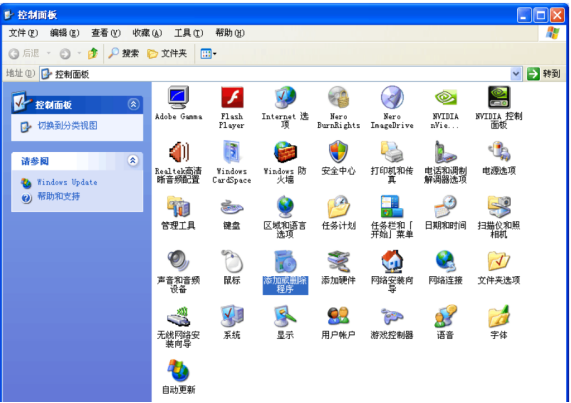Open 日期和时间 icon
Viewport: 571px width, 403px height.
click(x=445, y=207)
